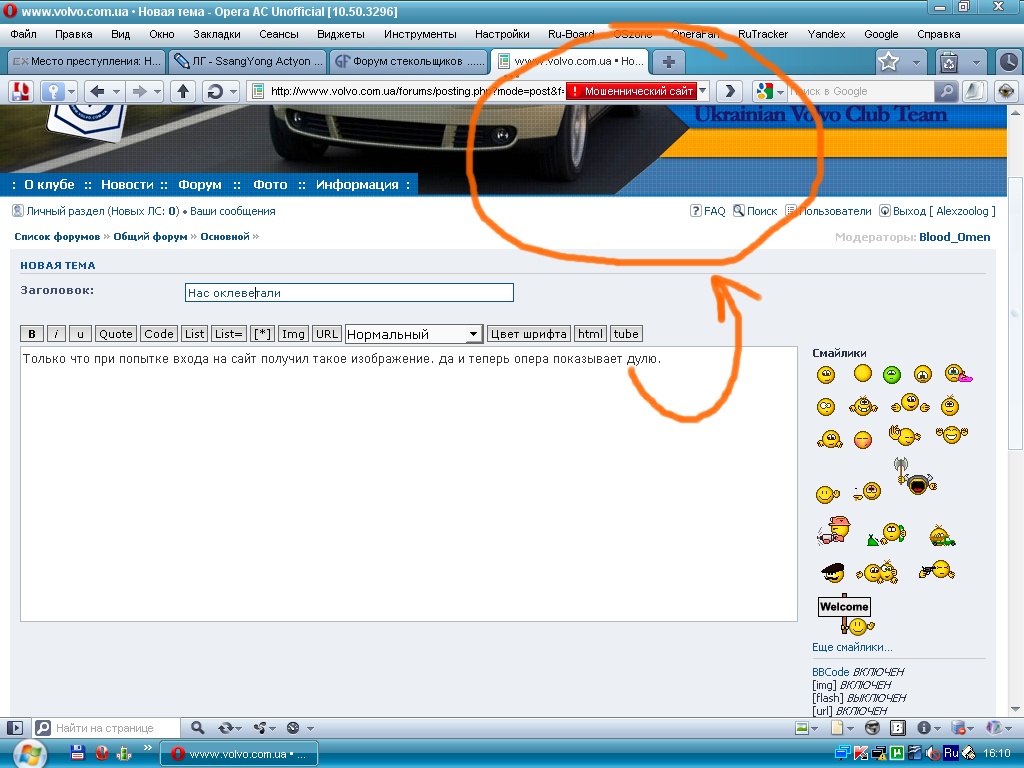The image size is (1024, 768).
Task: Click the 'Еще смайлики...' link
Action: 852,647
